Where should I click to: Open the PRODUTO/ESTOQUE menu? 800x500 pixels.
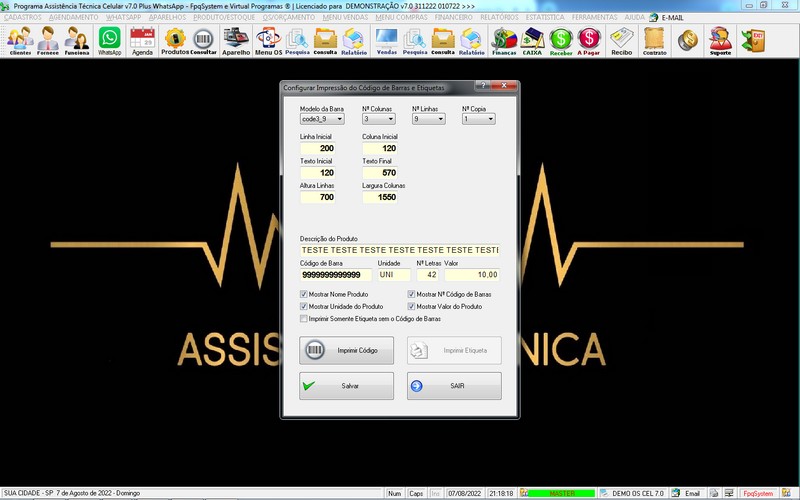[224, 17]
